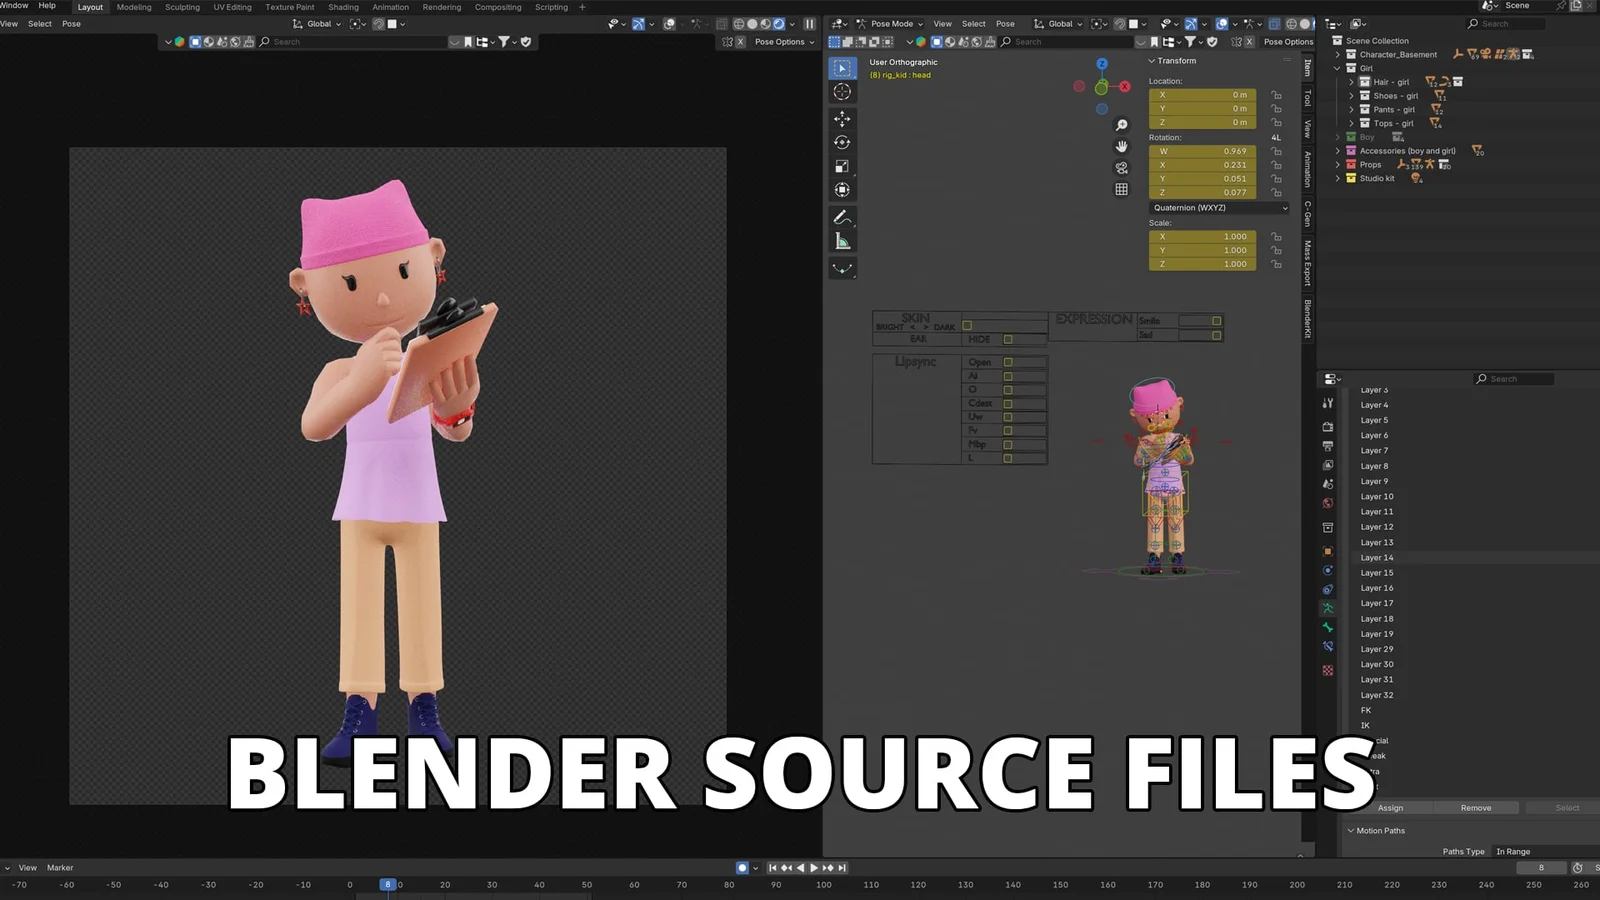Select the Cursor tool in viewport toolbar
This screenshot has height=900, width=1600.
843,92
